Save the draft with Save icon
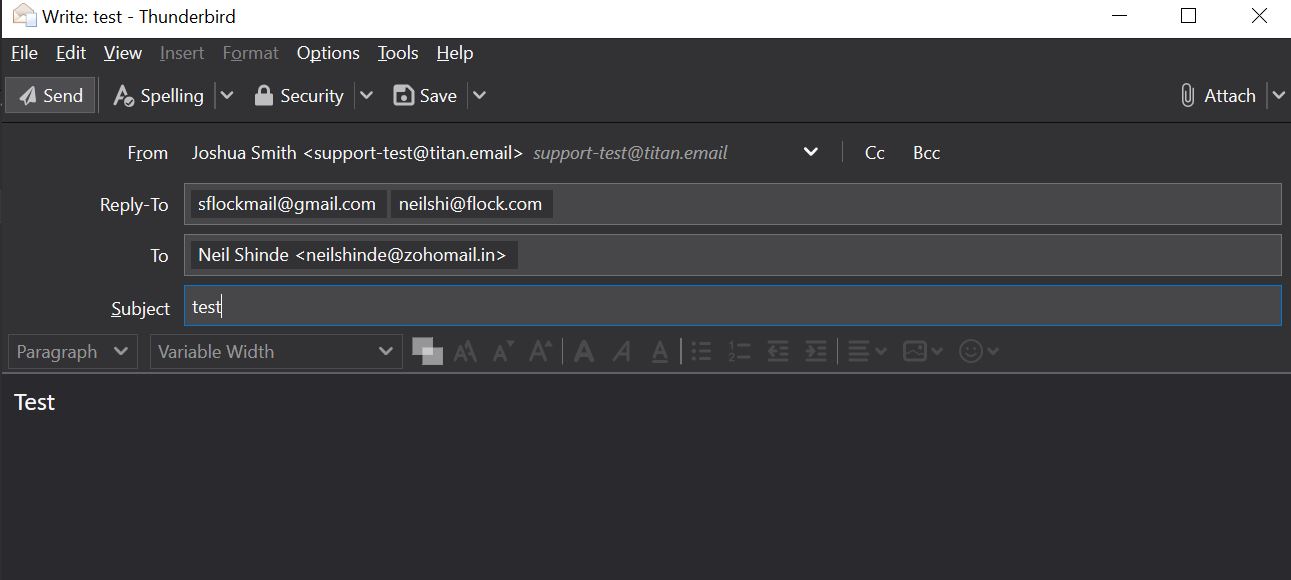The height and width of the screenshot is (580, 1291). (x=425, y=96)
